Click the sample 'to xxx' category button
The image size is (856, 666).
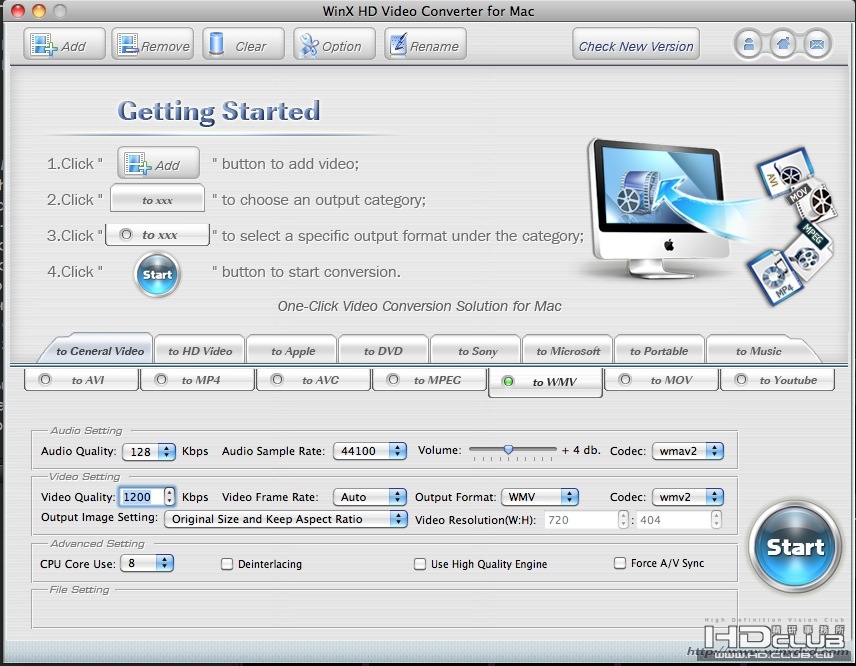pyautogui.click(x=157, y=198)
